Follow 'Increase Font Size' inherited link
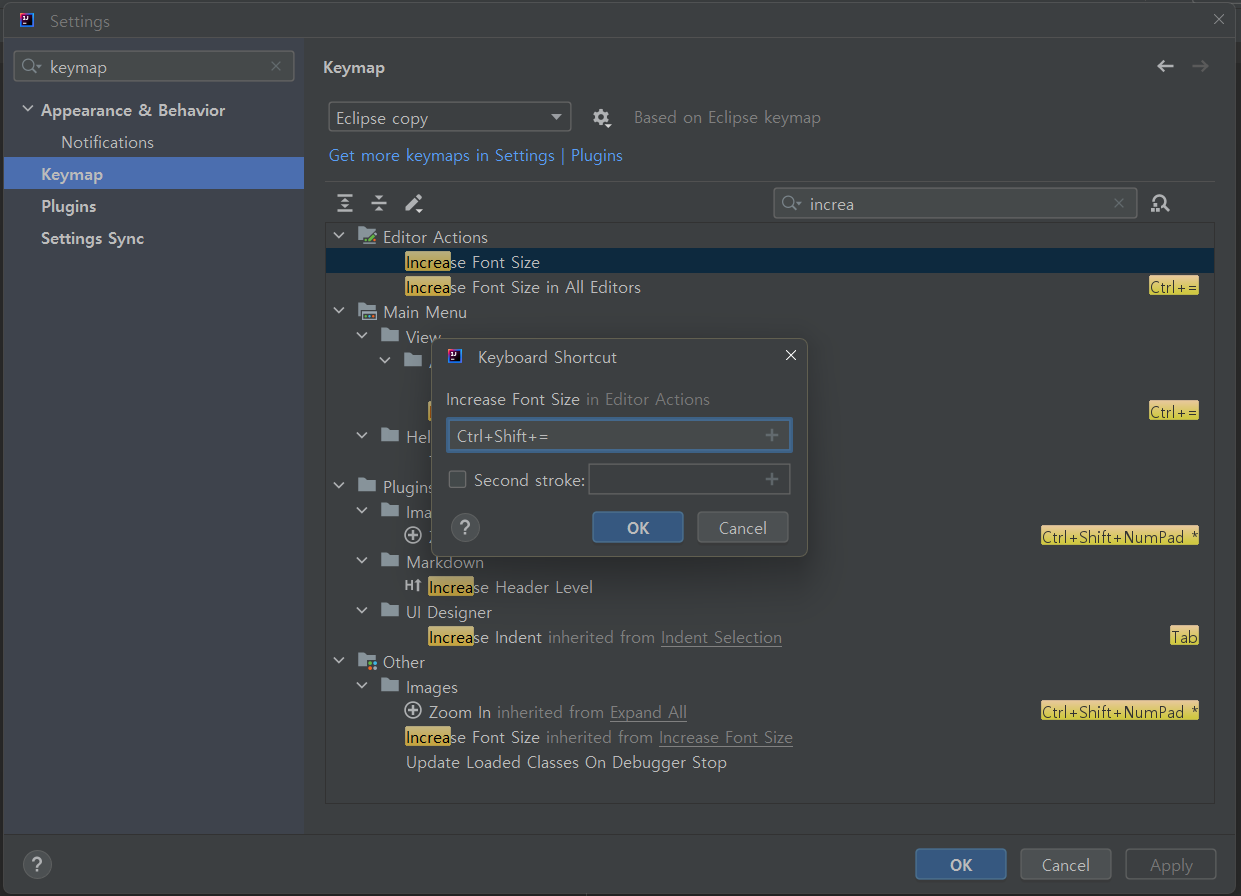 tap(726, 737)
